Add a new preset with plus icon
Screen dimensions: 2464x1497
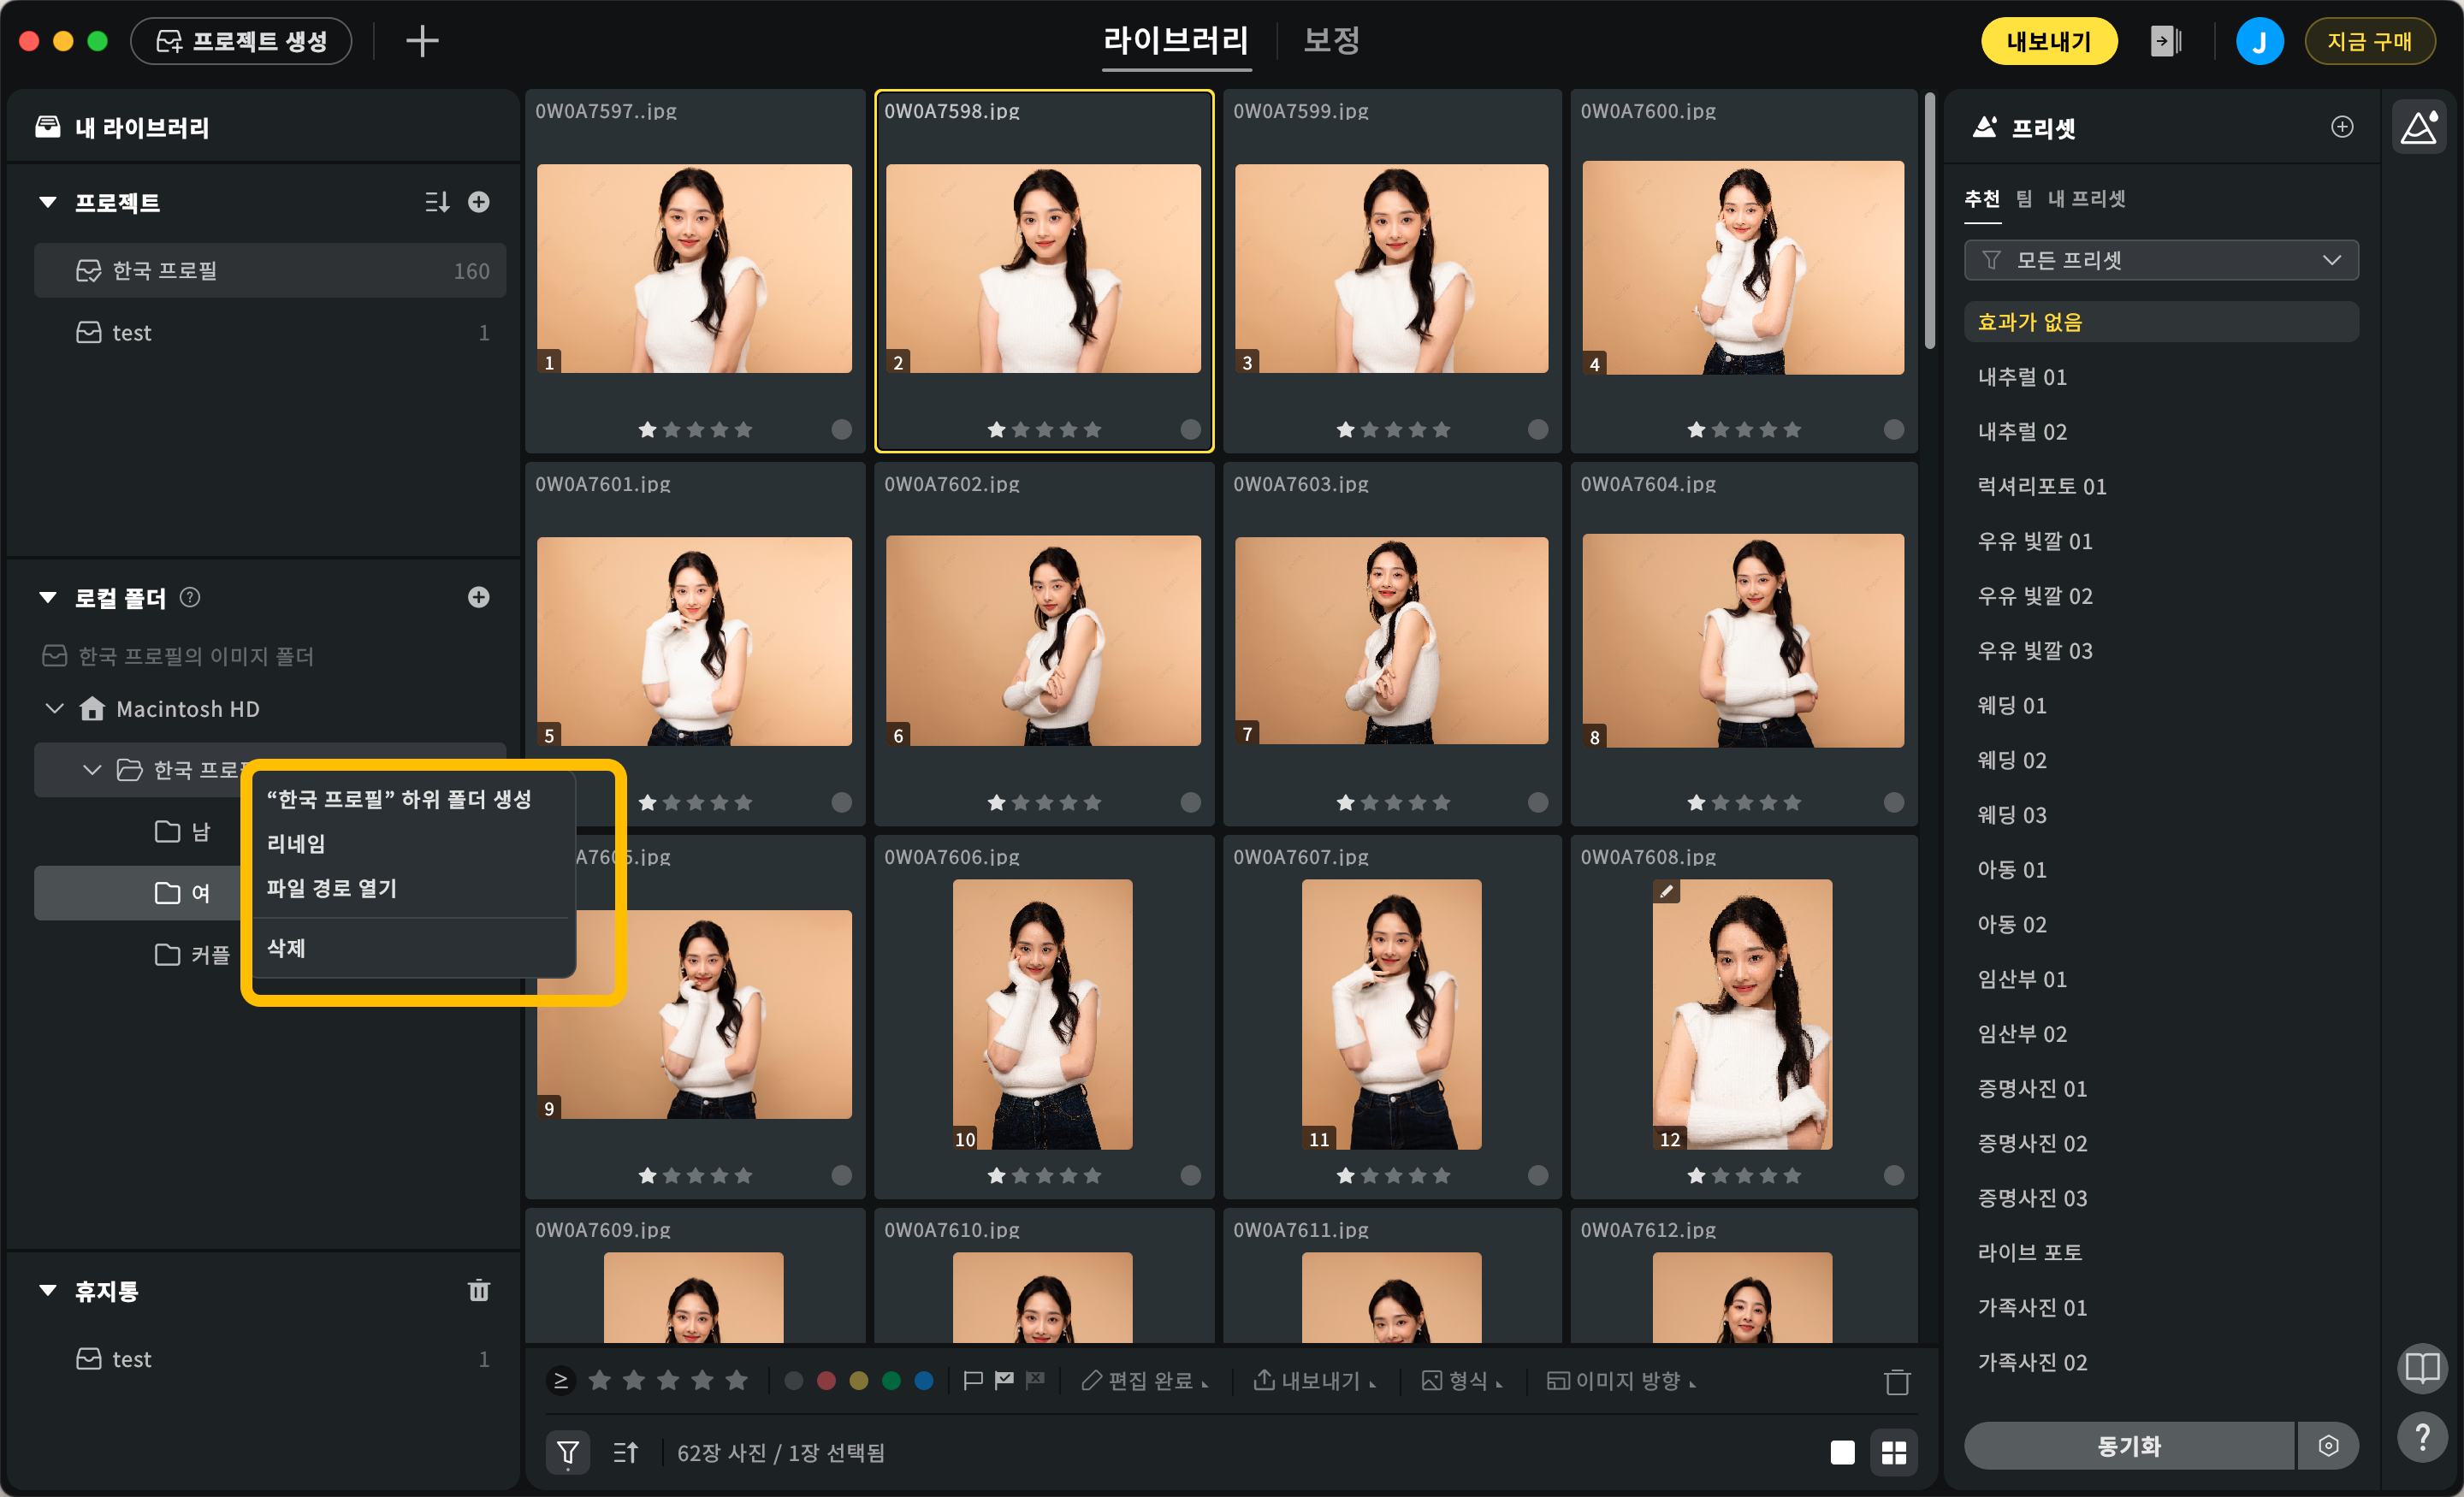click(x=2341, y=127)
